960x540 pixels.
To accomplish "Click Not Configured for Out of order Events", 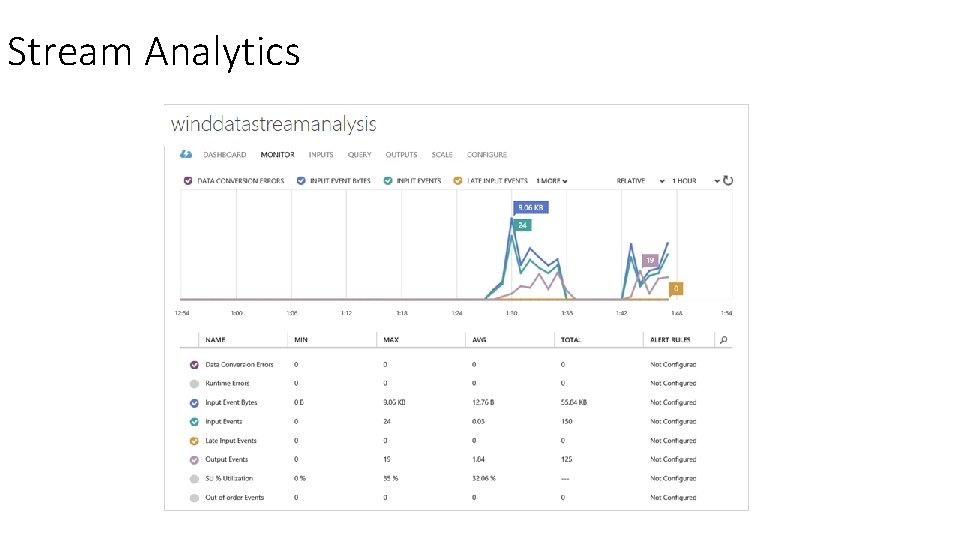I will (673, 497).
